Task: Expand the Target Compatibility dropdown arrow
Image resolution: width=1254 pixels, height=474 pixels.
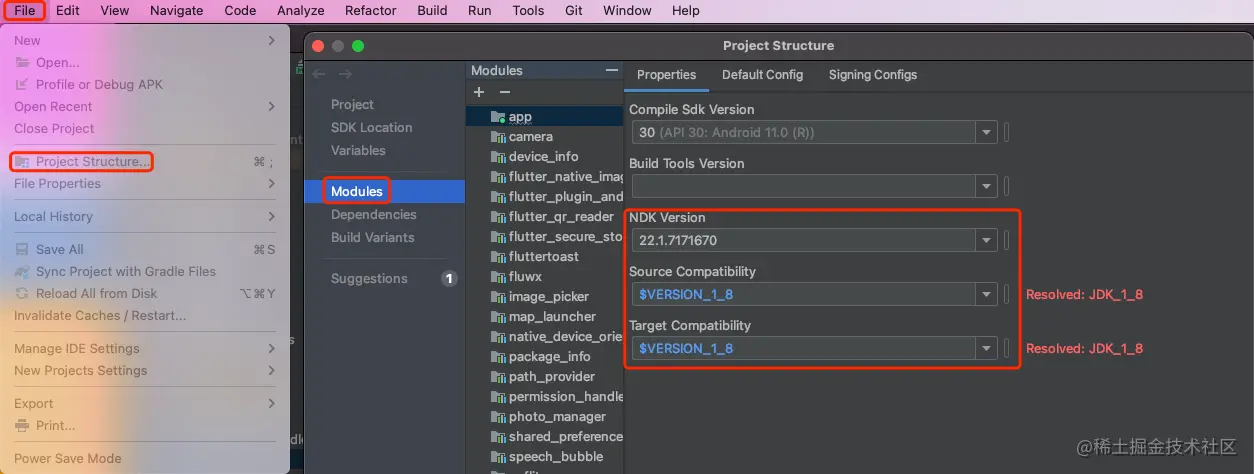Action: point(987,348)
